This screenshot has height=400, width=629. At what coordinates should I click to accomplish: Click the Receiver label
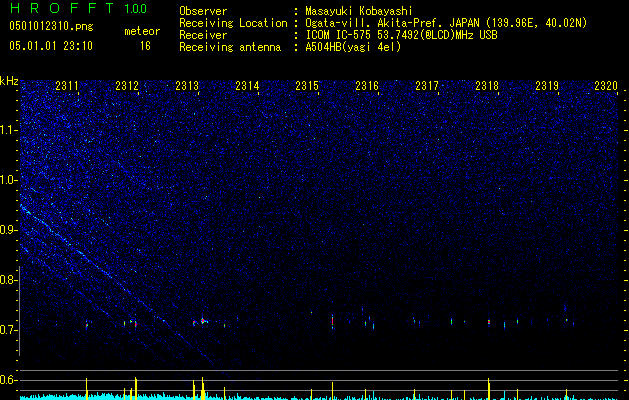point(203,35)
